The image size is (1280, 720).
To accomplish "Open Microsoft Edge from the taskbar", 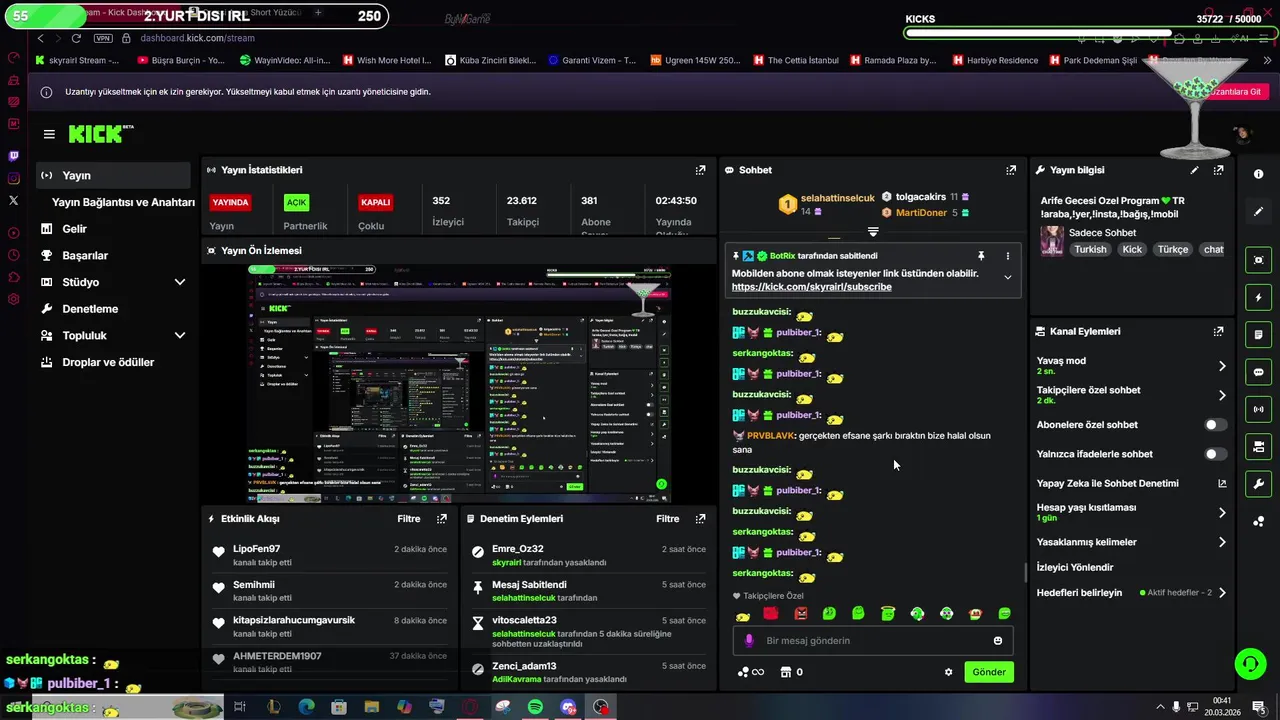I will coord(306,707).
